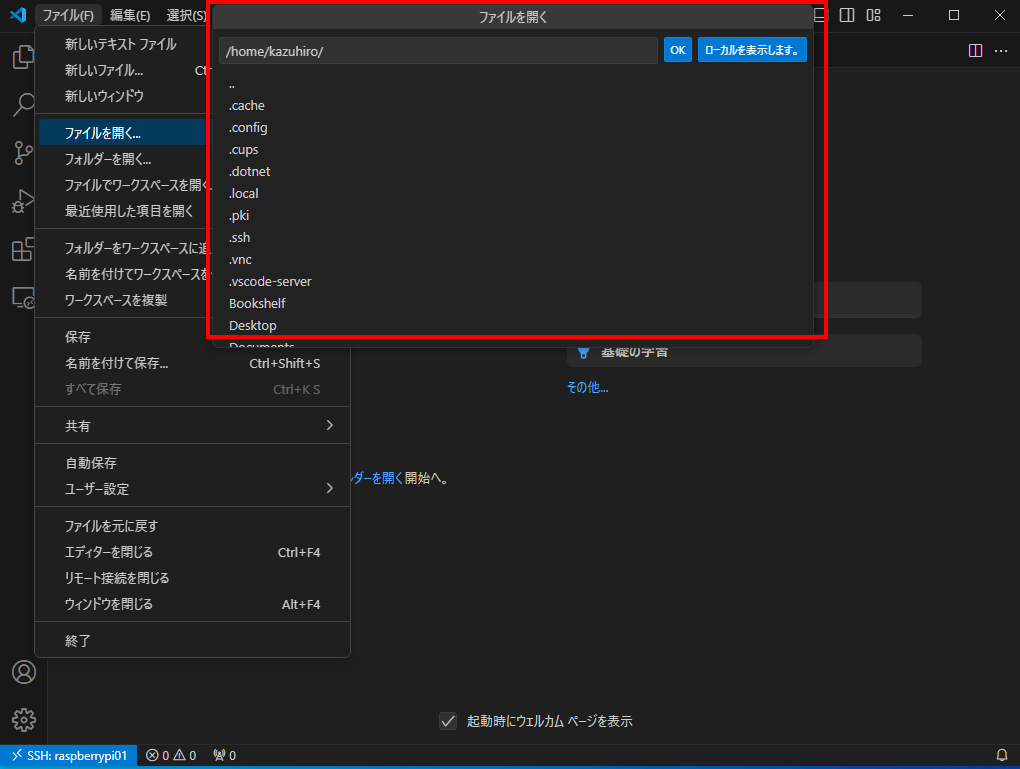
Task: Open the editor more actions ellipsis menu
Action: (1000, 50)
